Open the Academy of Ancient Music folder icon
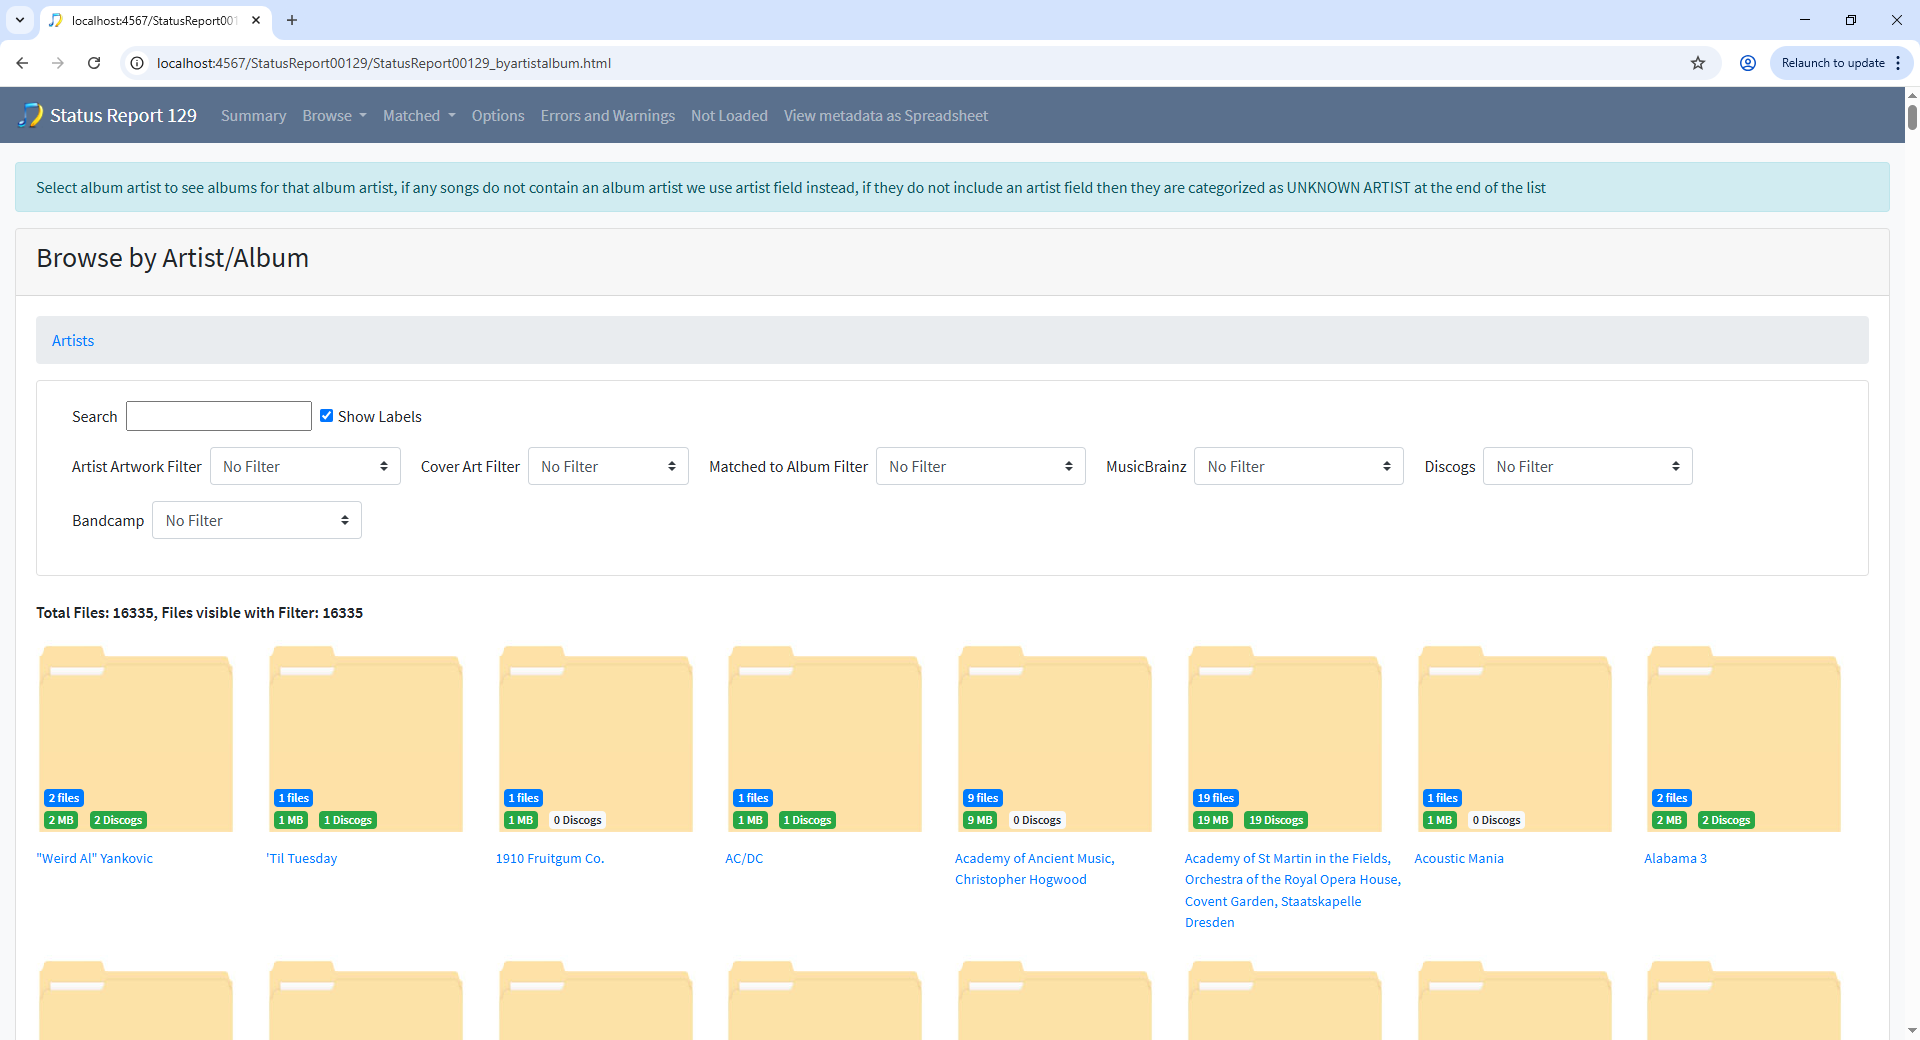 tap(1055, 738)
